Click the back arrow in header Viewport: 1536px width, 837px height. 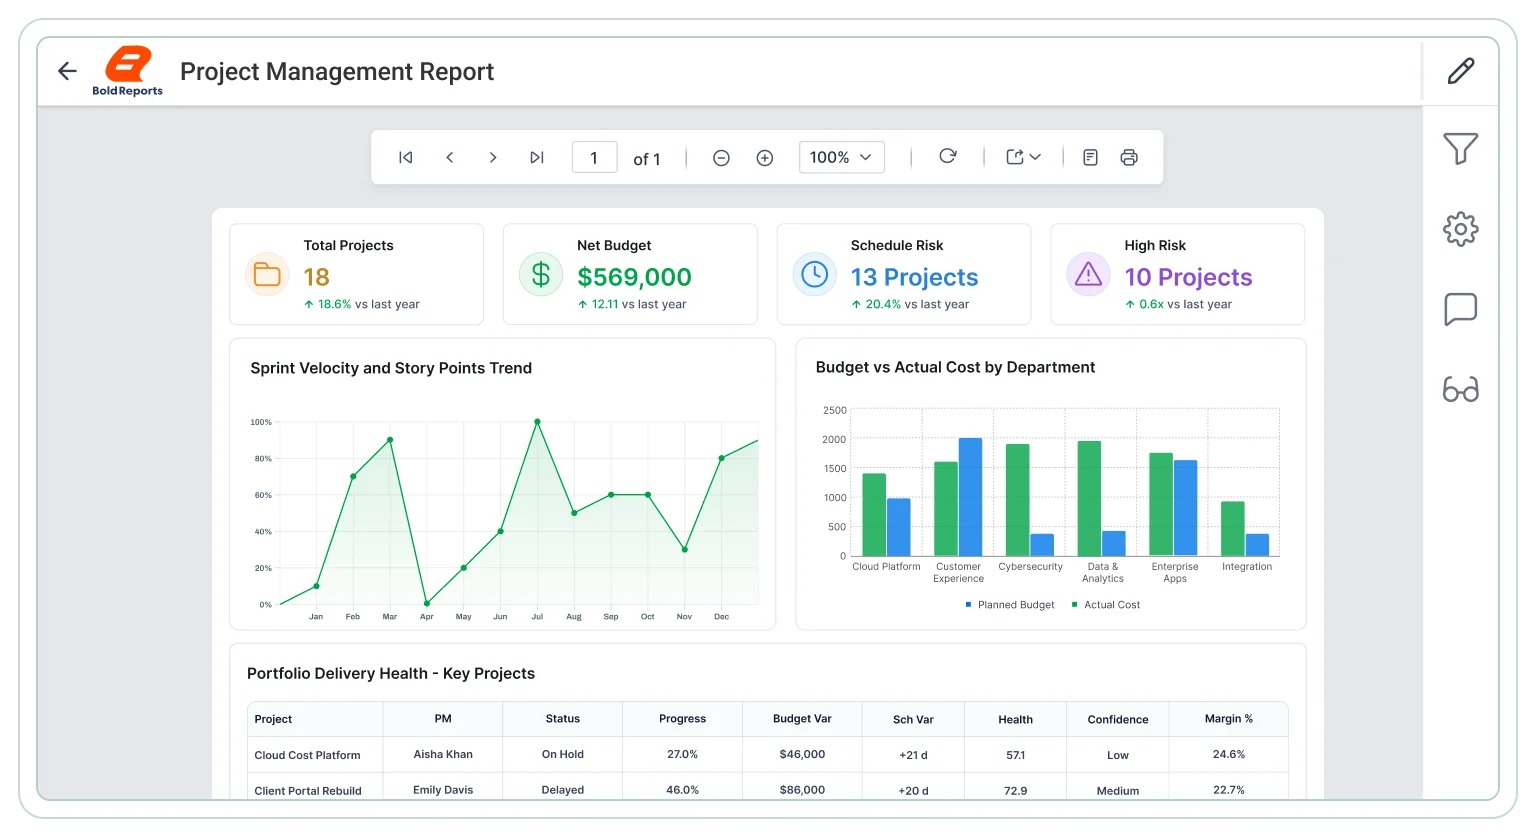[67, 71]
